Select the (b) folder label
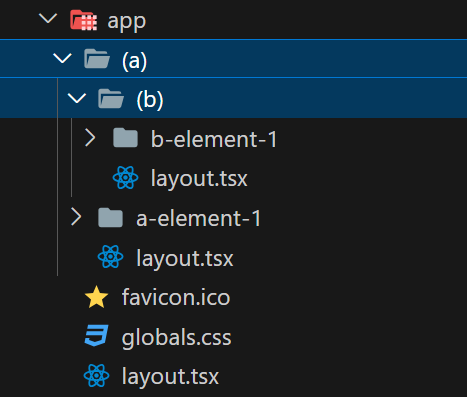 coord(150,99)
